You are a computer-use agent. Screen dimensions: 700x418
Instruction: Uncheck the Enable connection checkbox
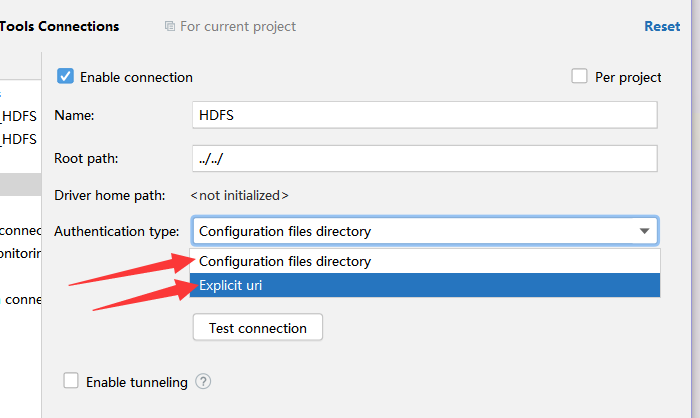pos(66,76)
